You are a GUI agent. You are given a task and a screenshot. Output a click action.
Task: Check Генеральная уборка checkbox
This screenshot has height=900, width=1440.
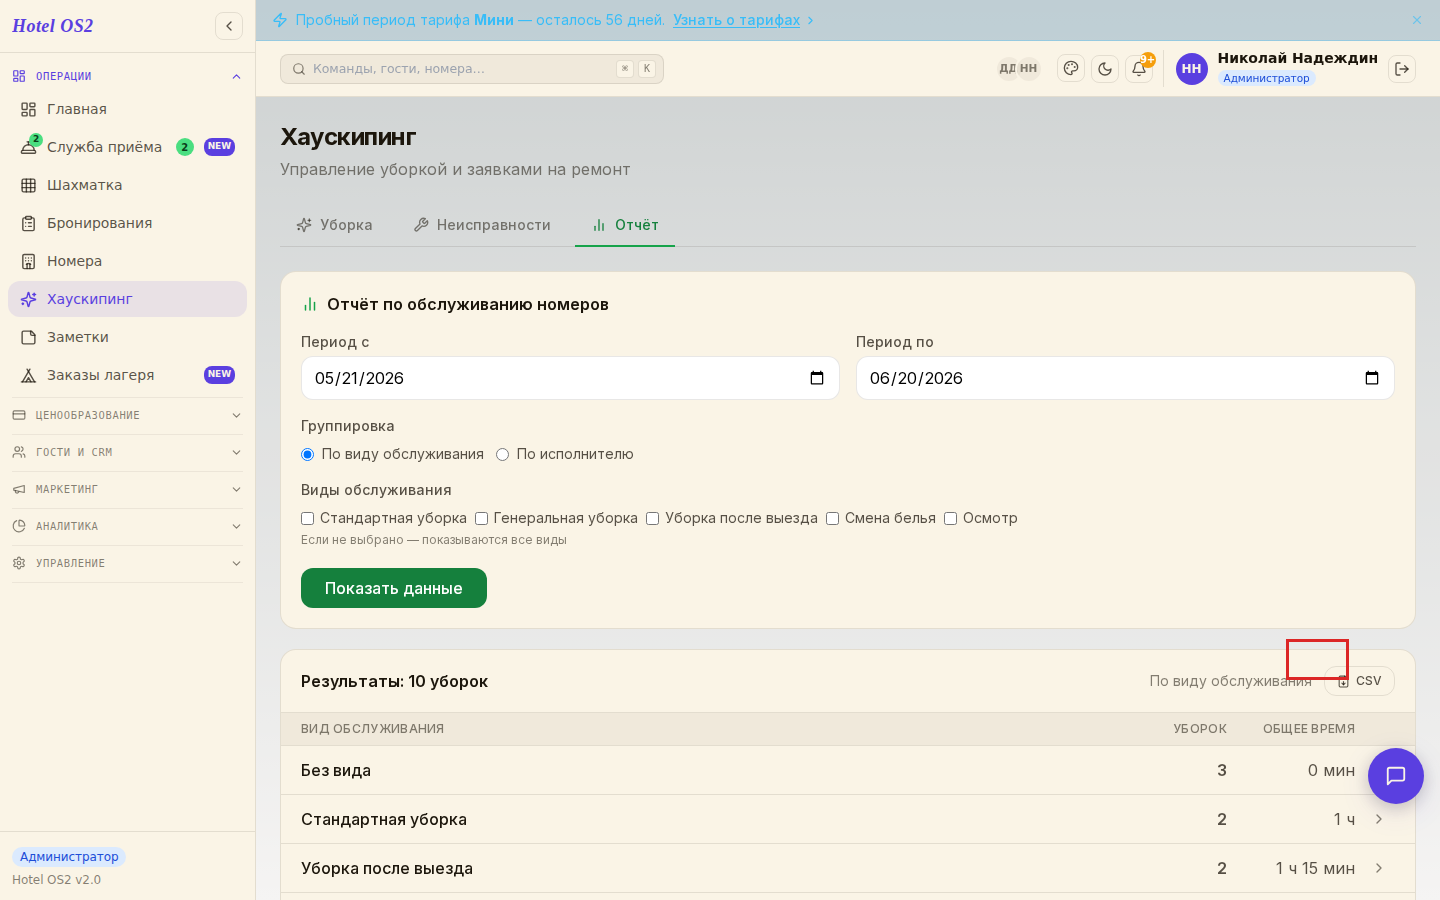[x=481, y=518]
